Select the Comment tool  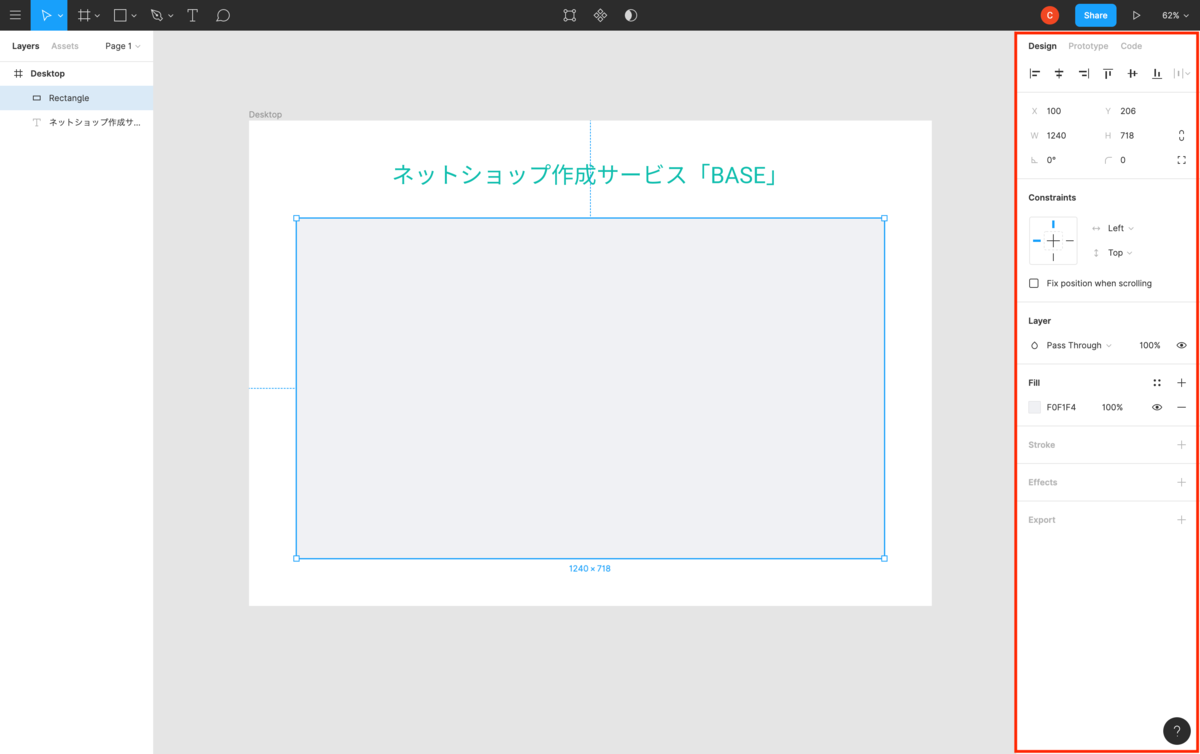click(x=223, y=15)
